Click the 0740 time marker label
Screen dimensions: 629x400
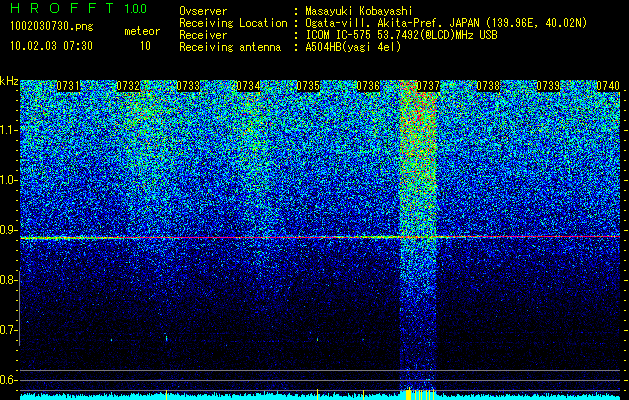pos(608,86)
